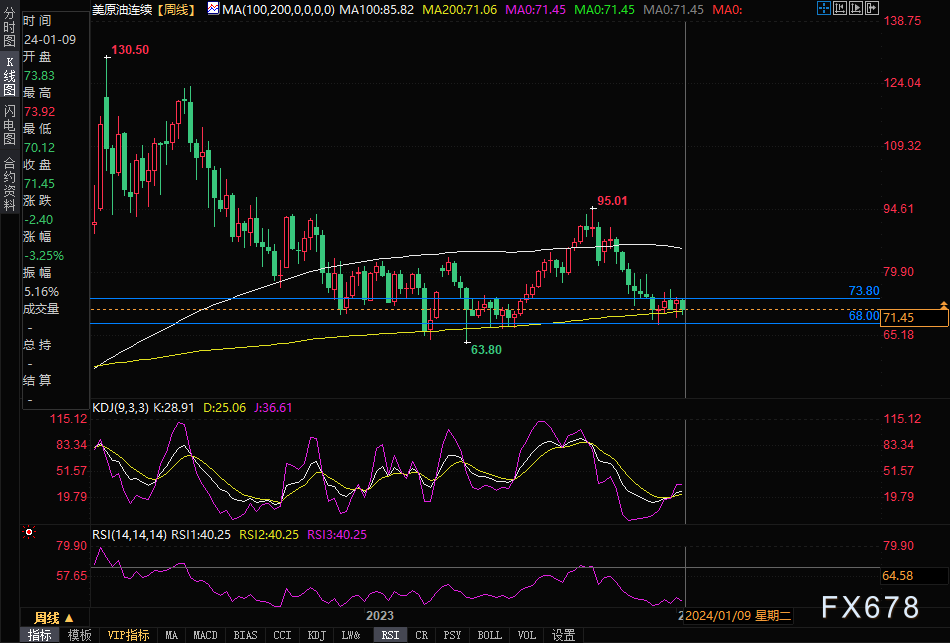950x643 pixels.
Task: Switch to the 模板 tab
Action: tap(80, 635)
